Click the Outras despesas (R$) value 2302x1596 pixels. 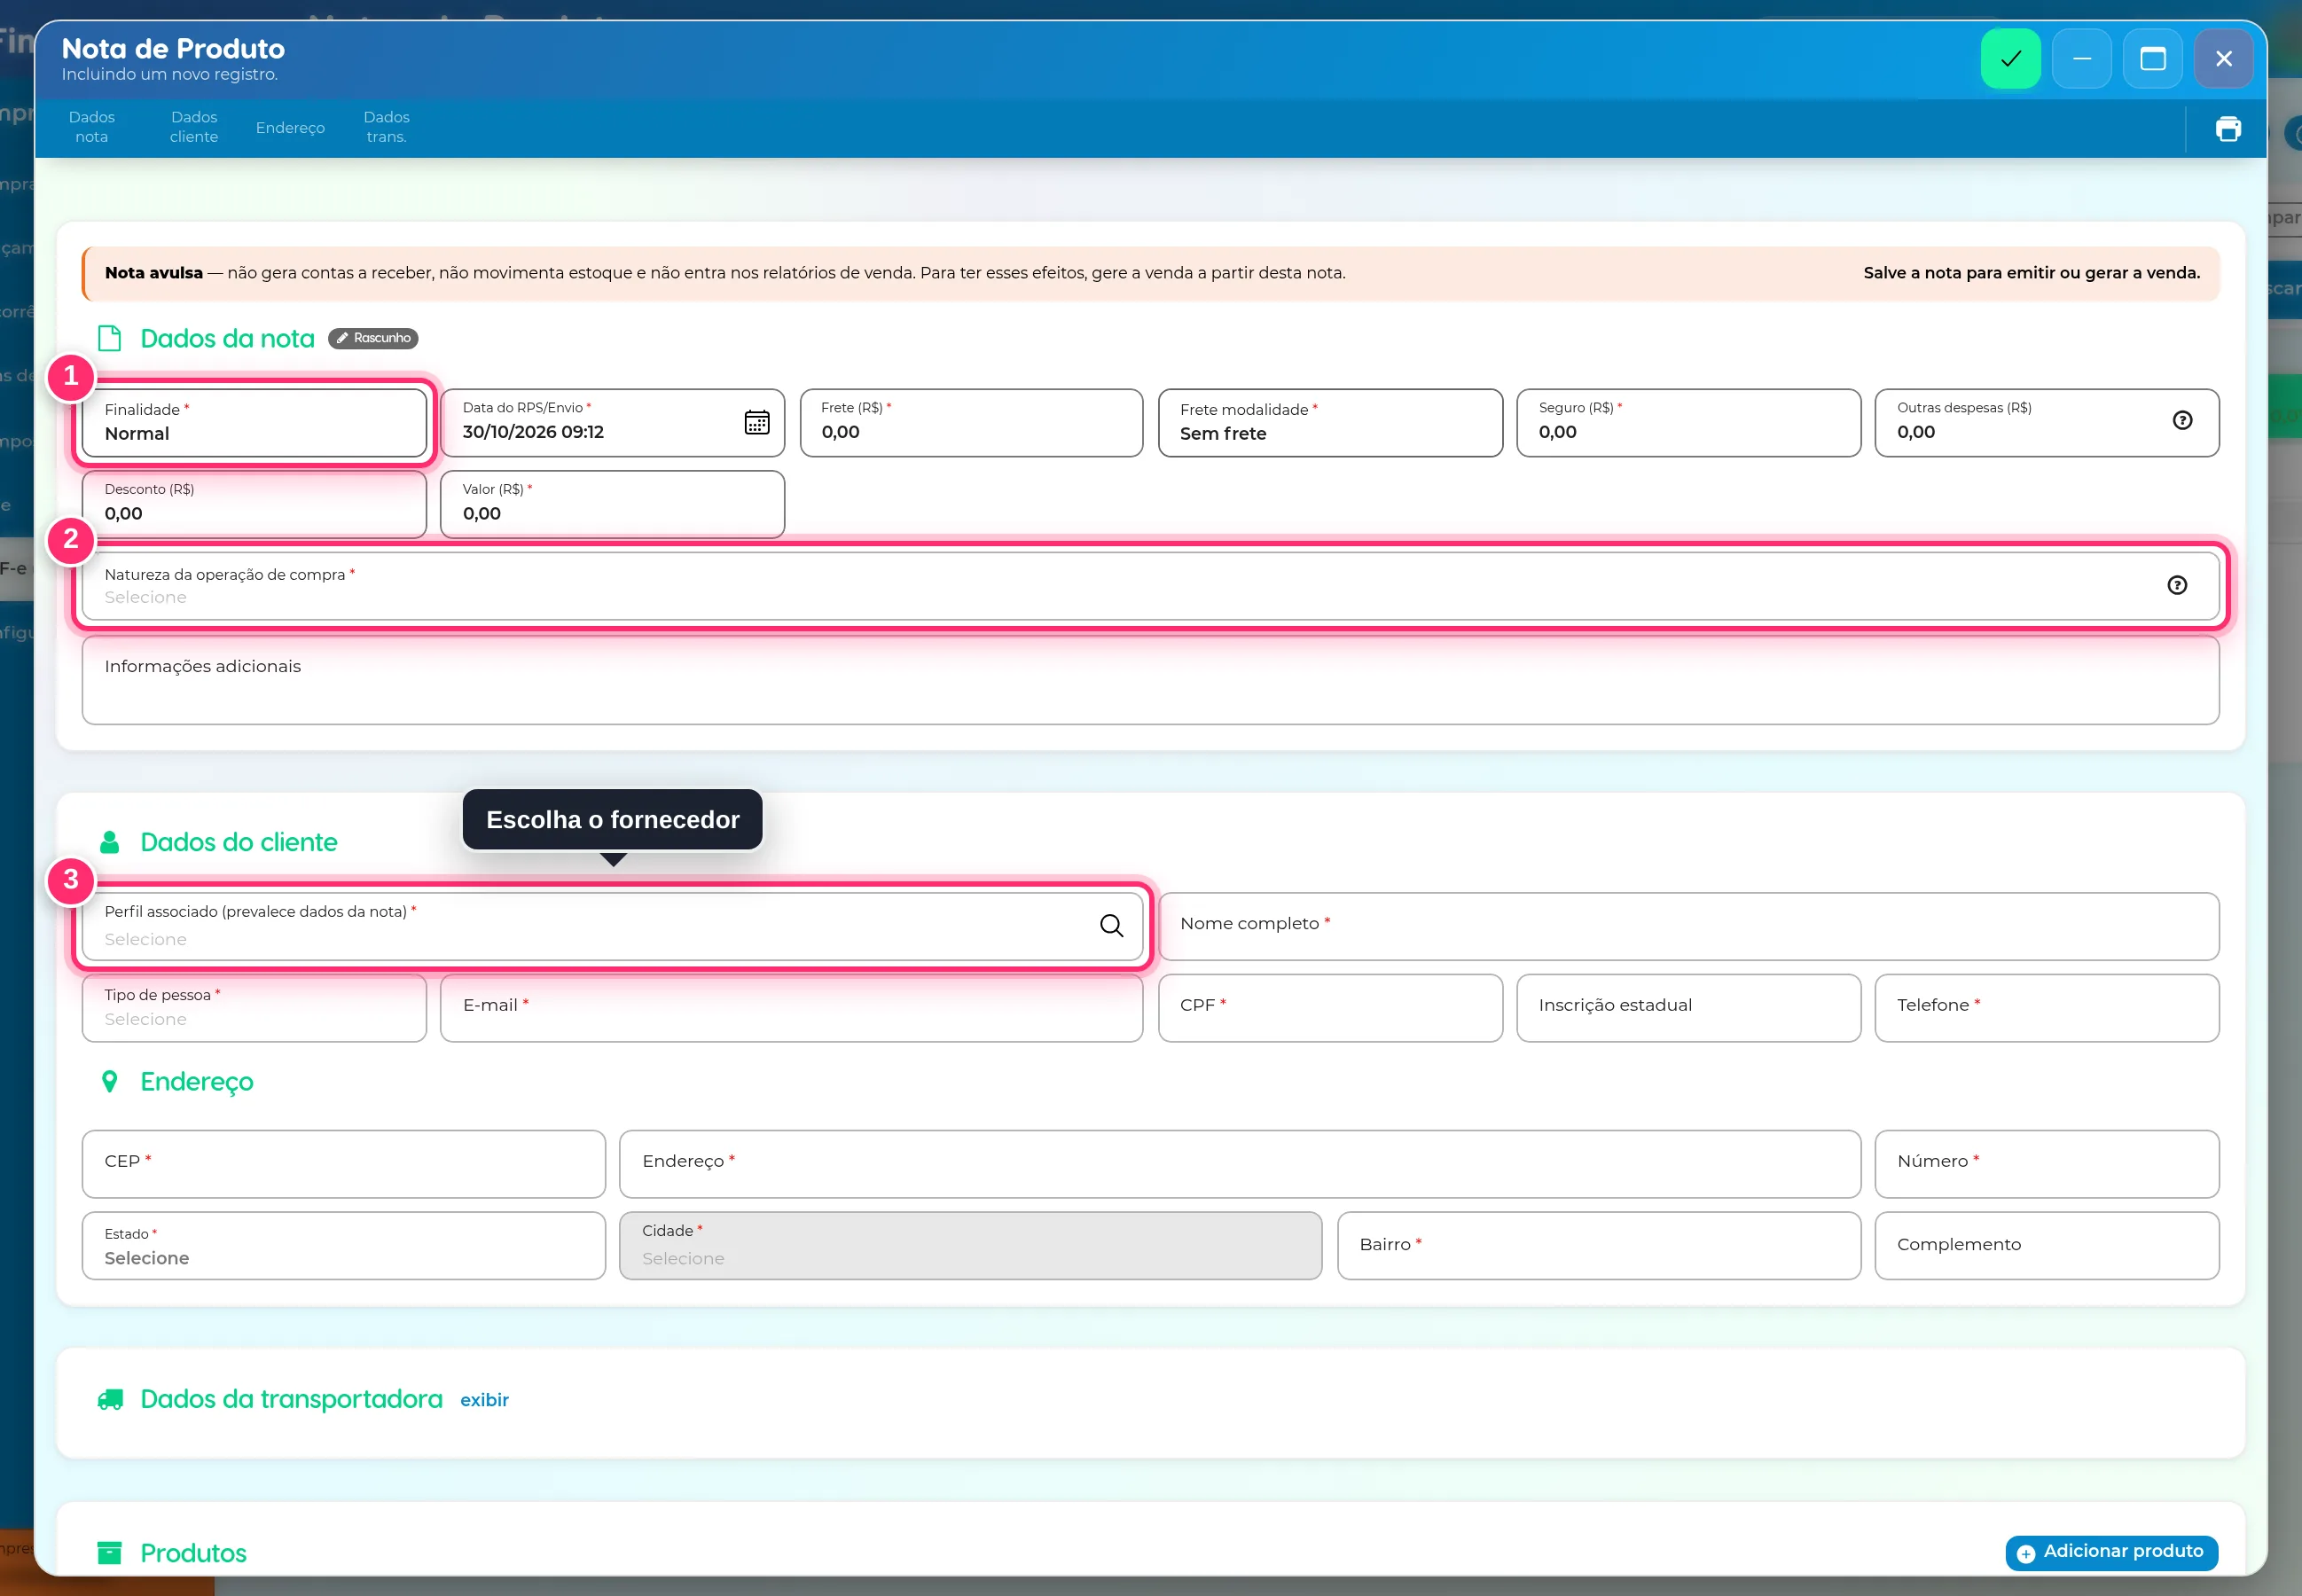(x=1916, y=433)
